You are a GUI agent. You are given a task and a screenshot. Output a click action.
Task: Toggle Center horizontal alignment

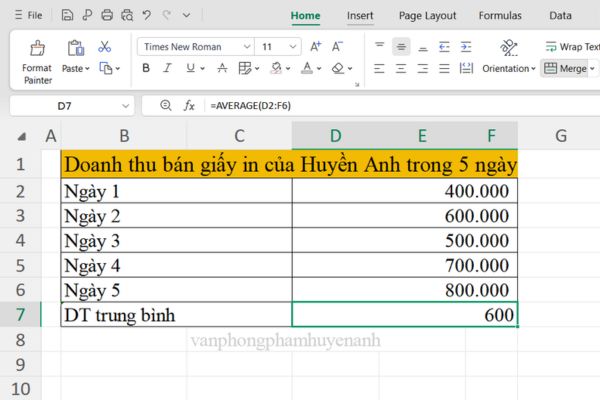[401, 69]
